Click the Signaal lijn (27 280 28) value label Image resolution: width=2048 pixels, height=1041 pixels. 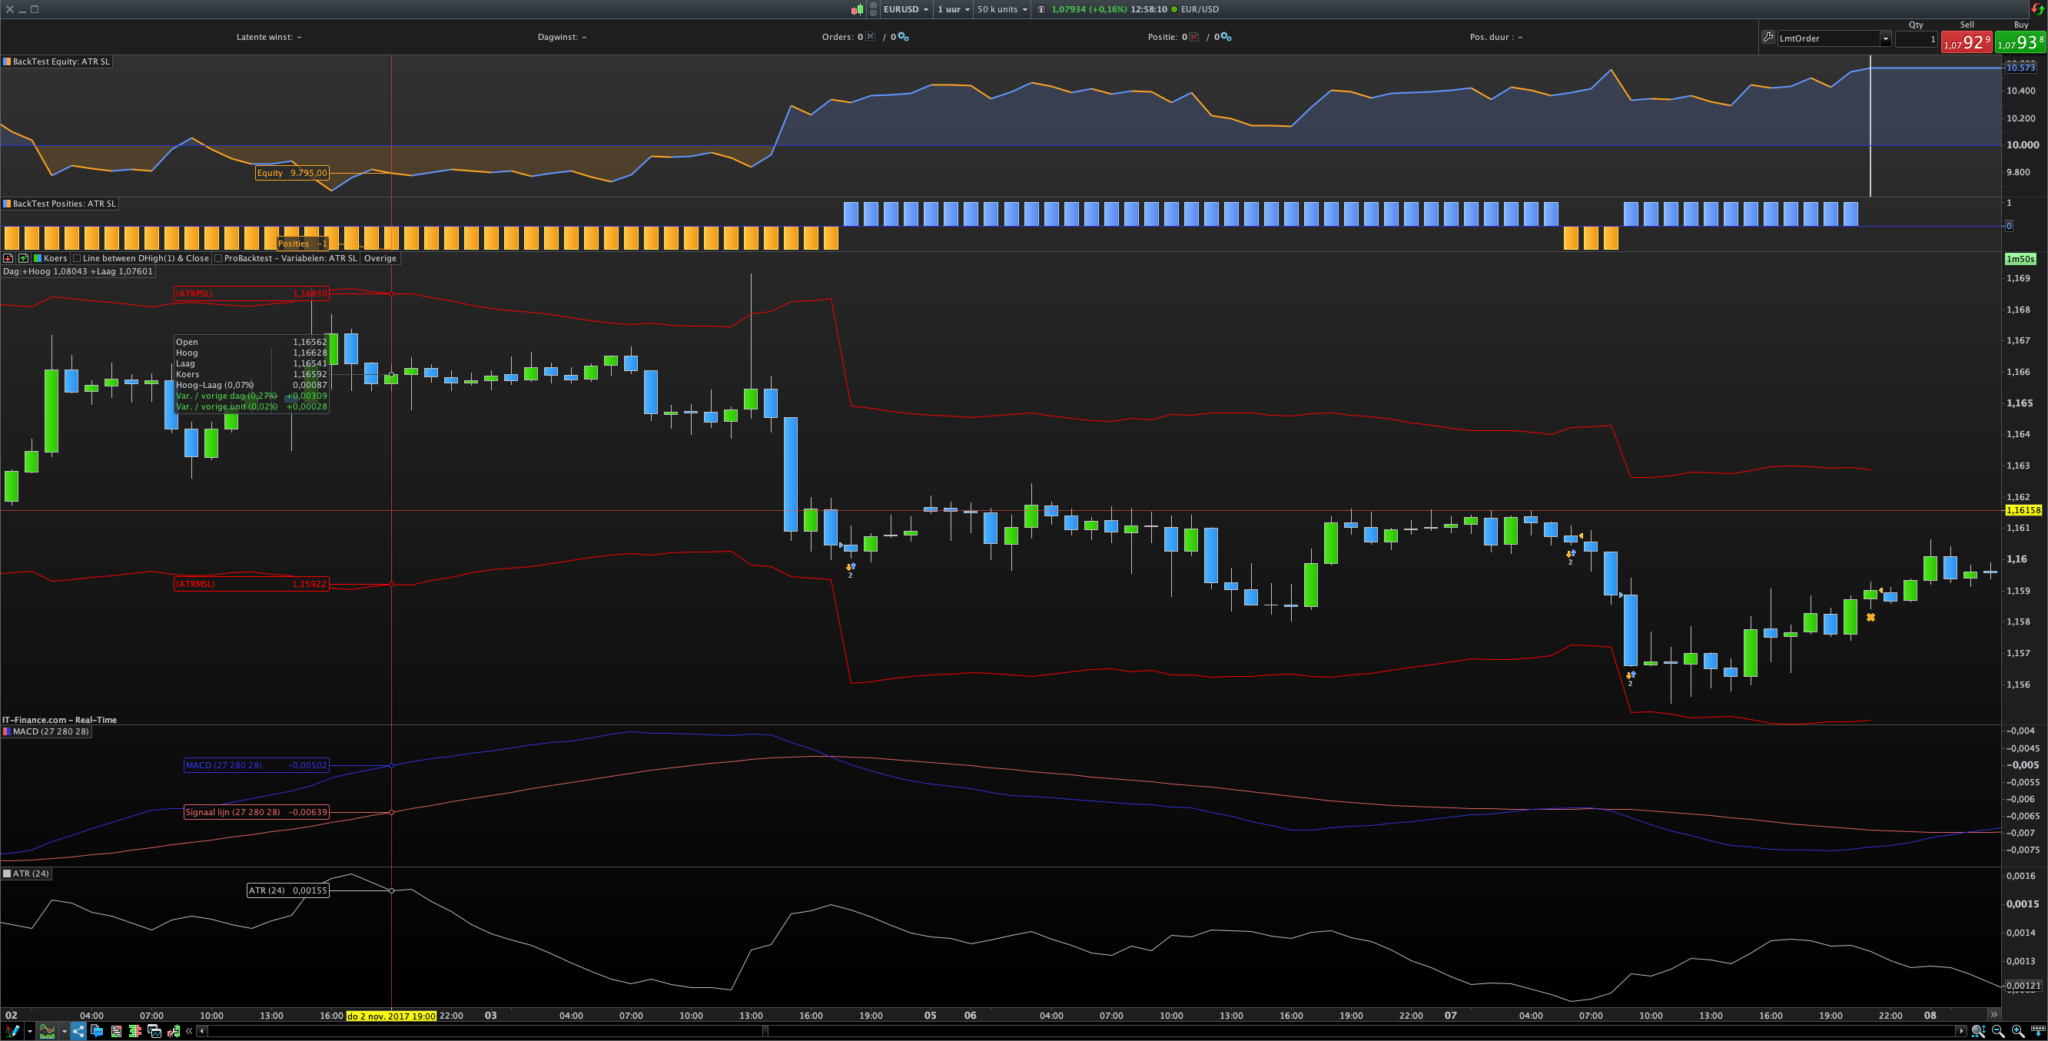pyautogui.click(x=257, y=812)
